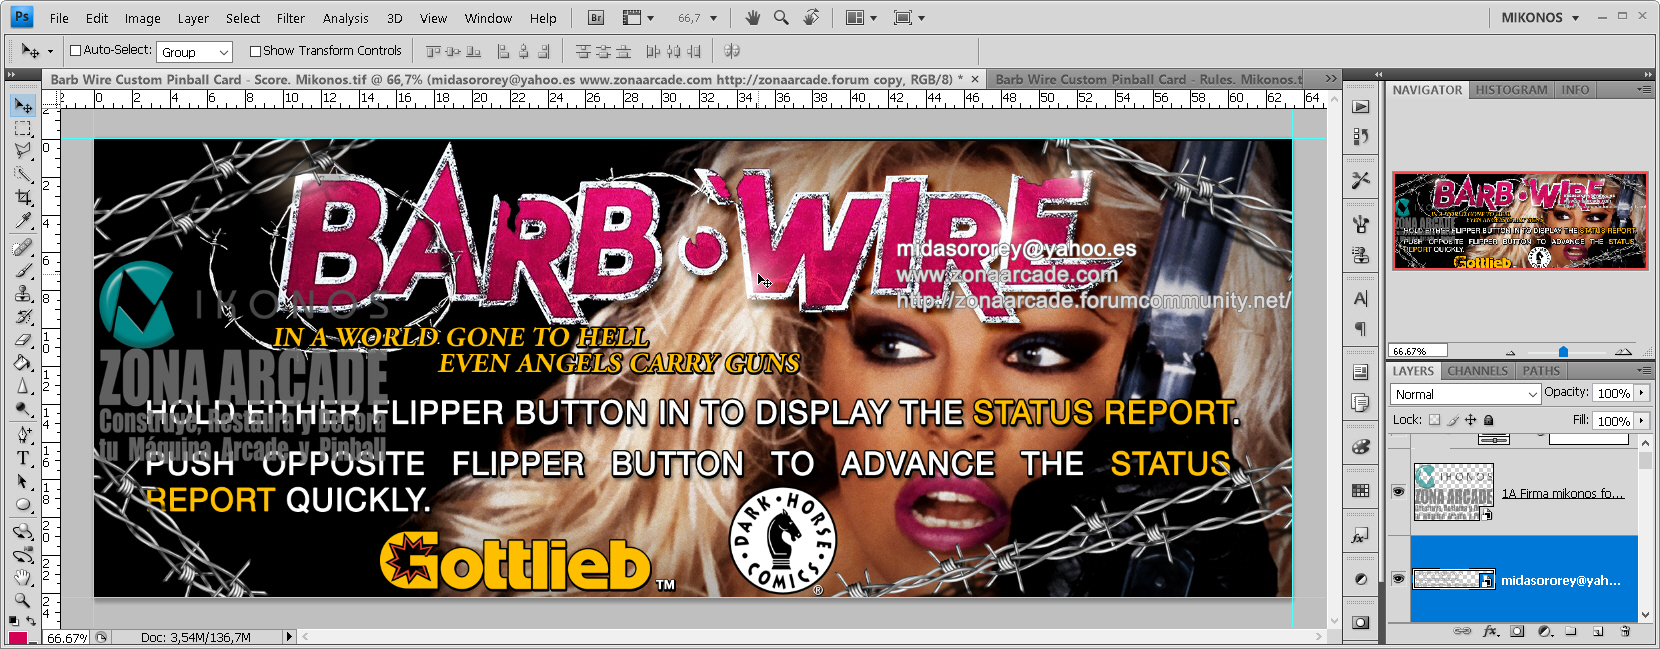Show more document tabs with double chevron

pyautogui.click(x=1331, y=78)
